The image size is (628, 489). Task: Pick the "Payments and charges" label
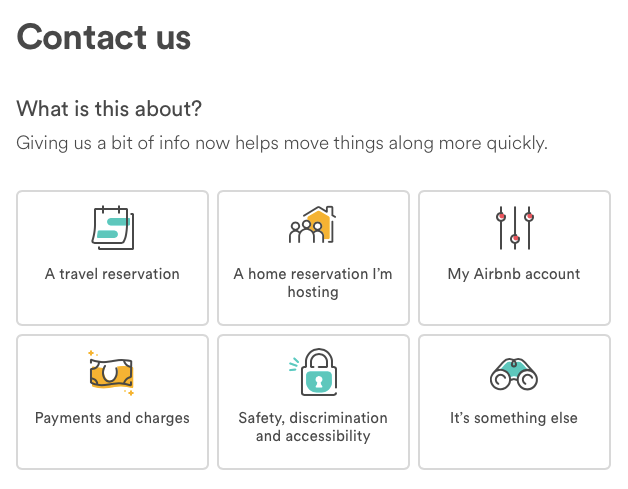[113, 417]
